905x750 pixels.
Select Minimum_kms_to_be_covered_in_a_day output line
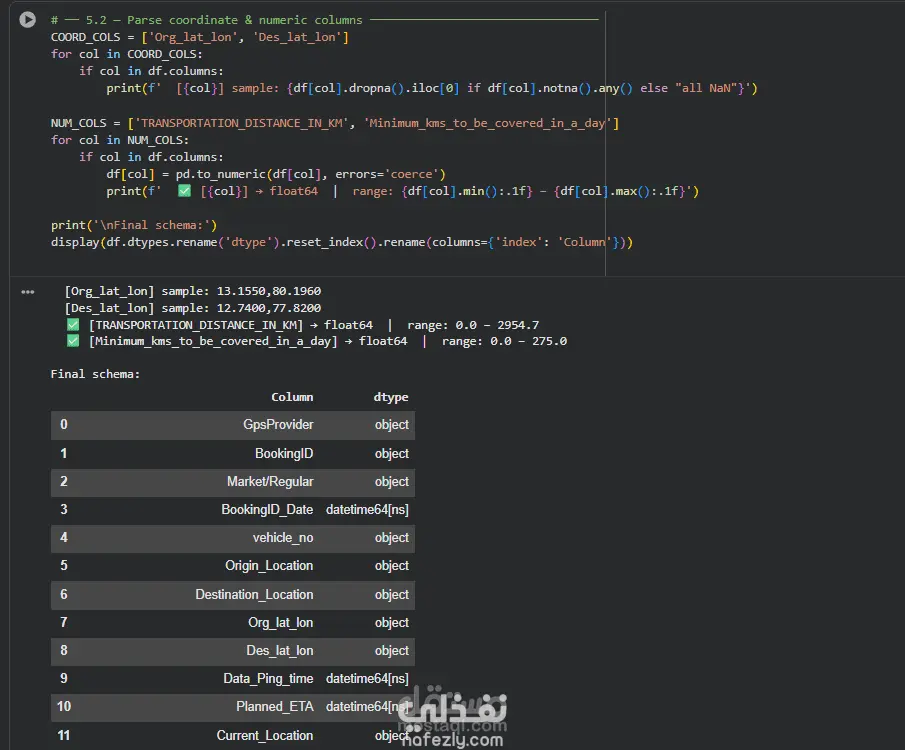pyautogui.click(x=317, y=341)
